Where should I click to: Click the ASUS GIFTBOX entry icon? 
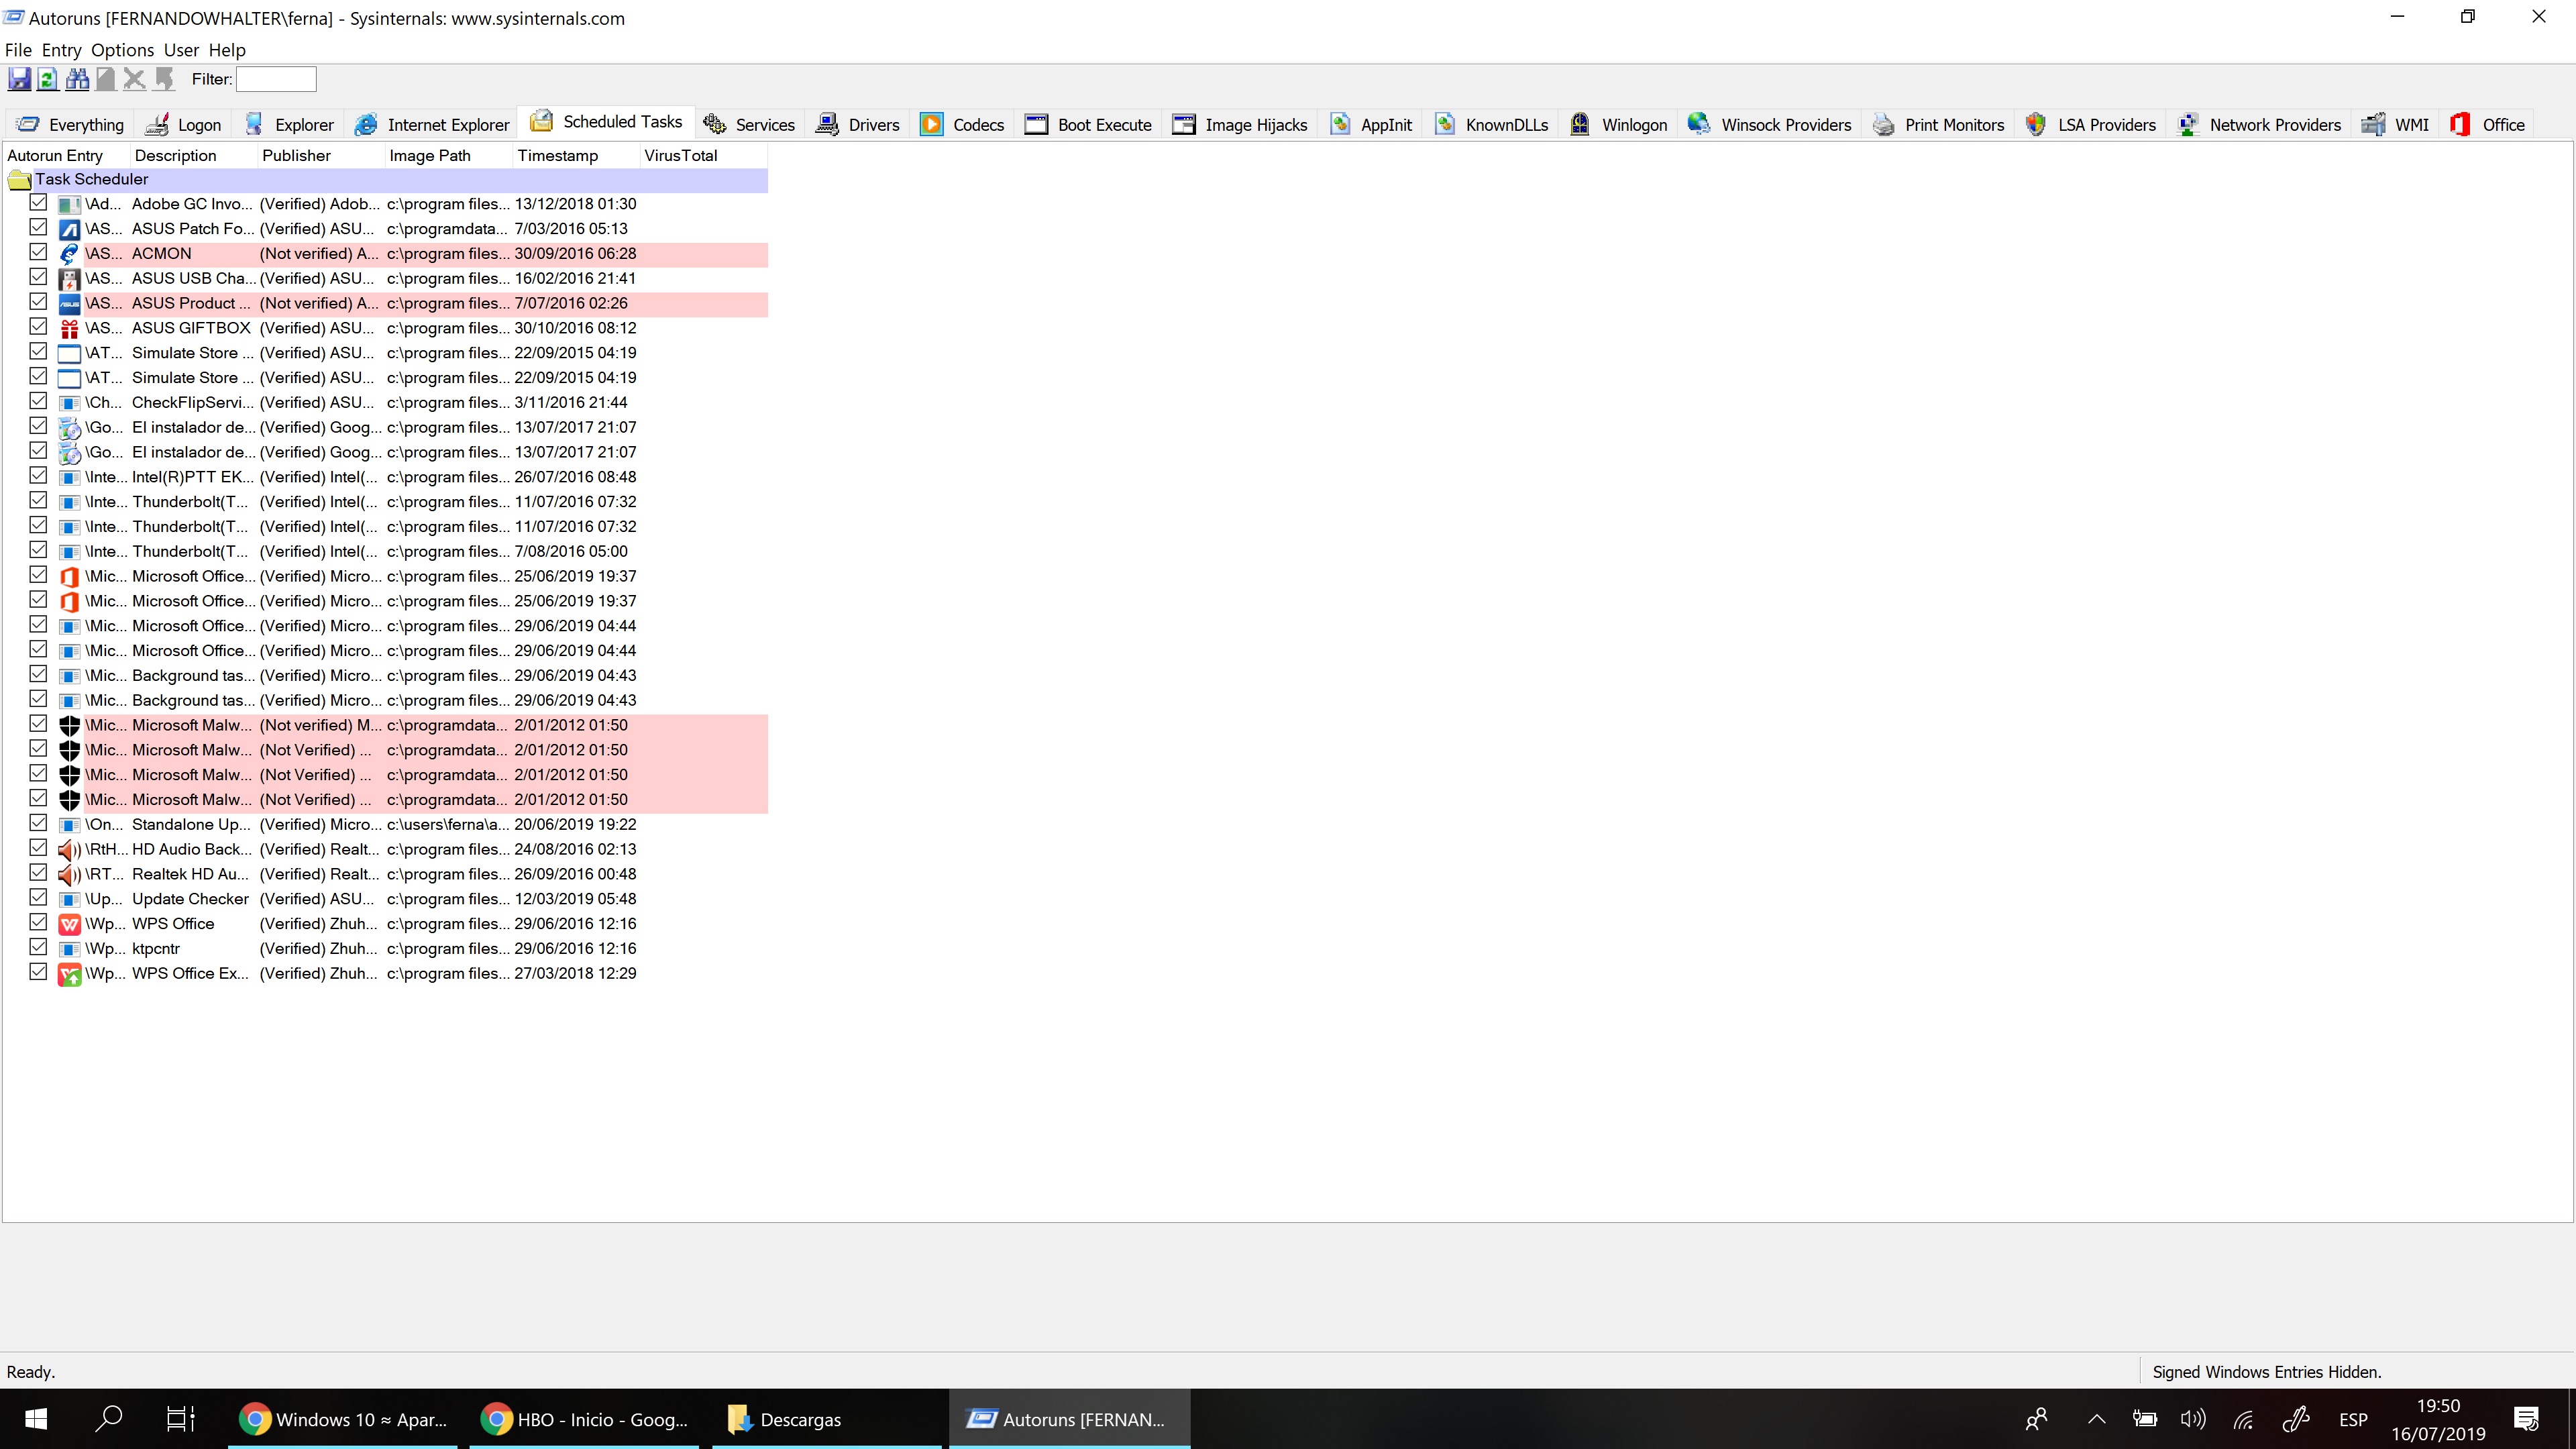coord(69,329)
